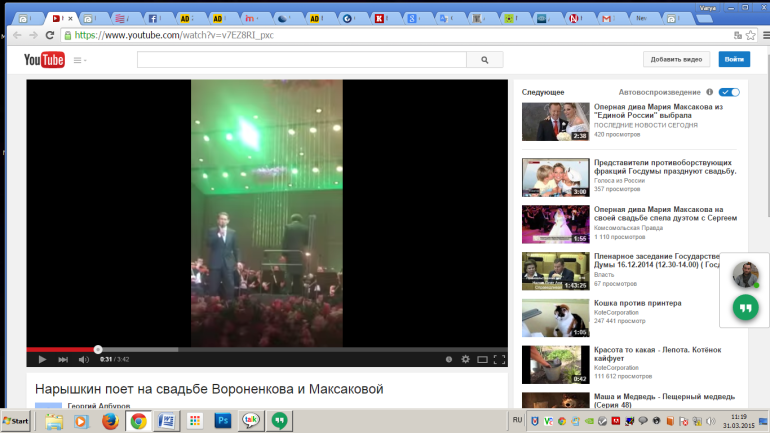This screenshot has height=433, width=770.
Task: Open Firefox from the taskbar
Action: (110, 421)
